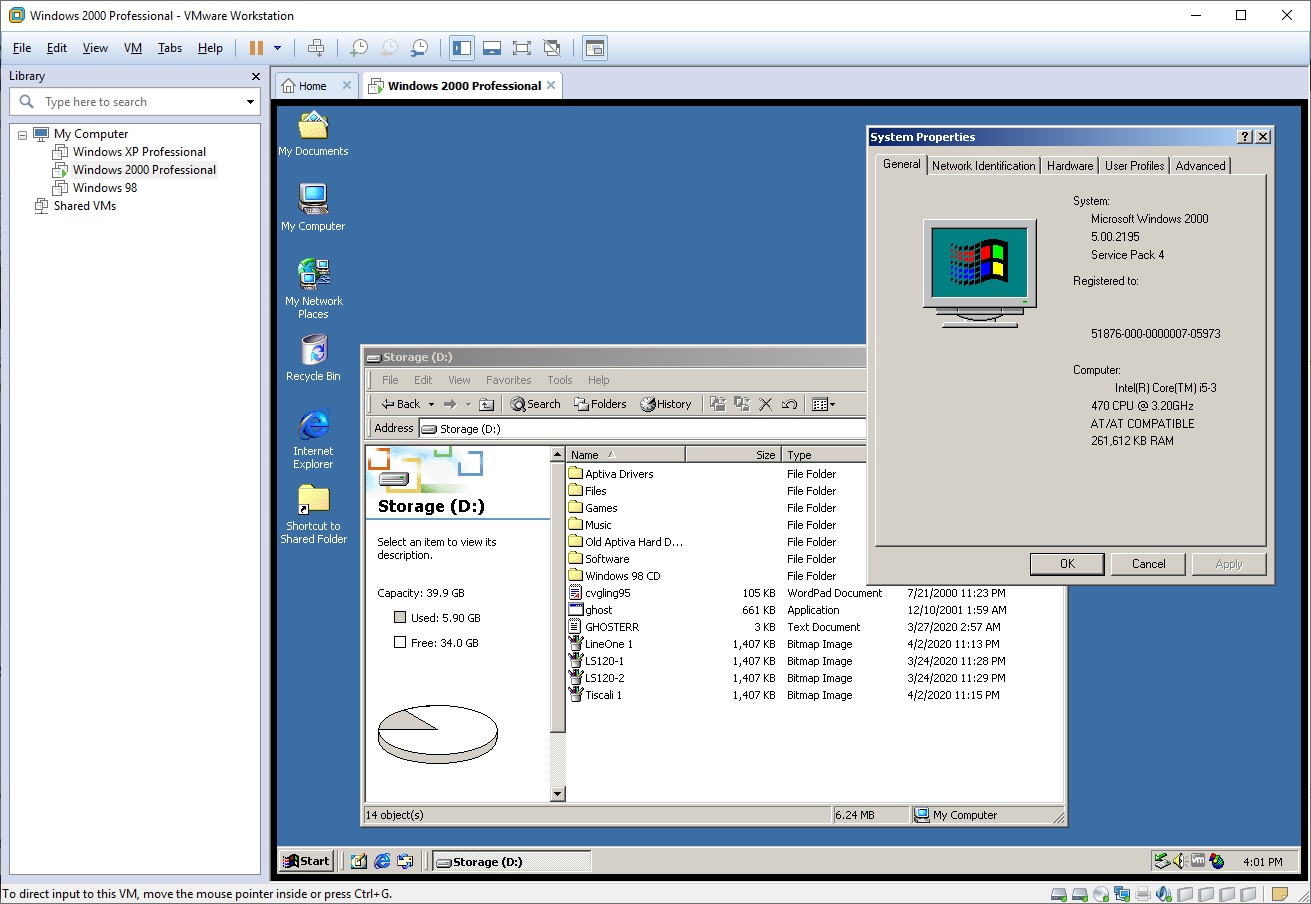
Task: Click Show Desktop quick launch icon
Action: tap(359, 861)
